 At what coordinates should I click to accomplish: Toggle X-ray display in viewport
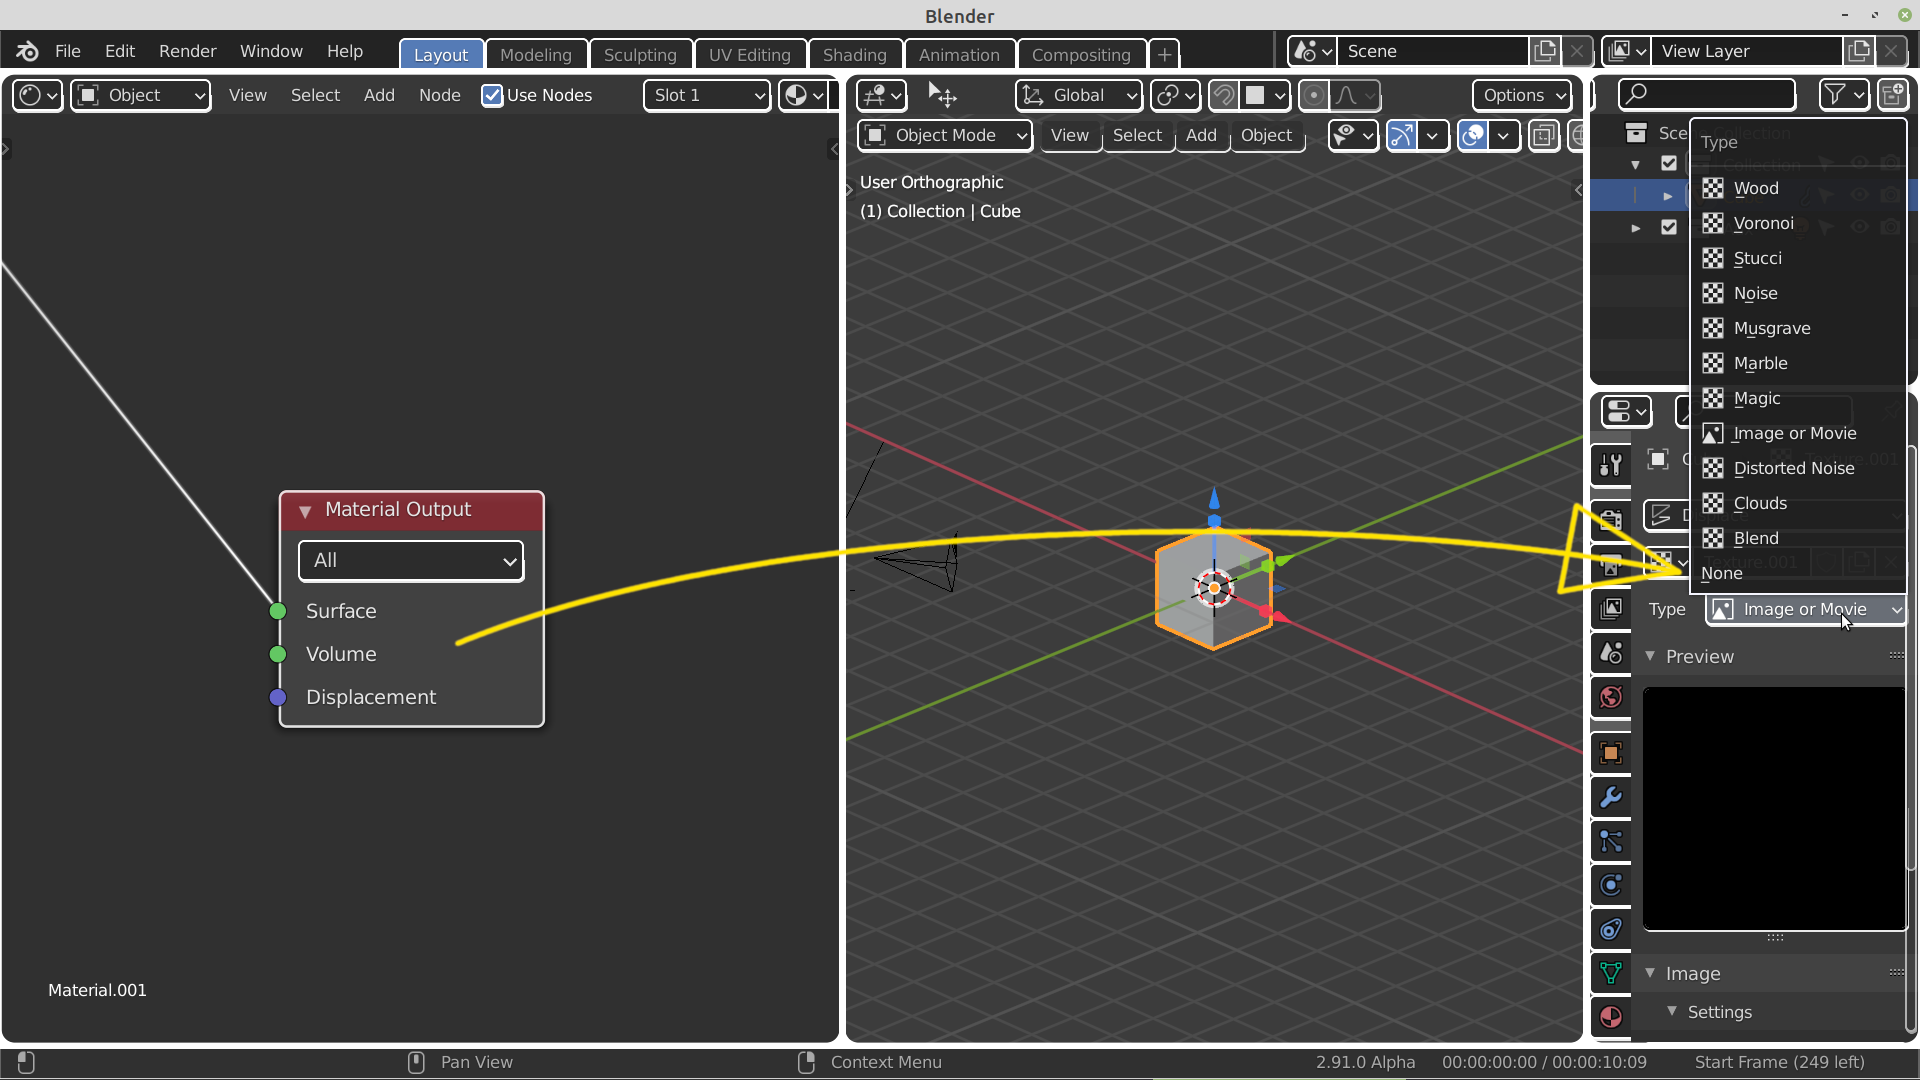[1543, 135]
